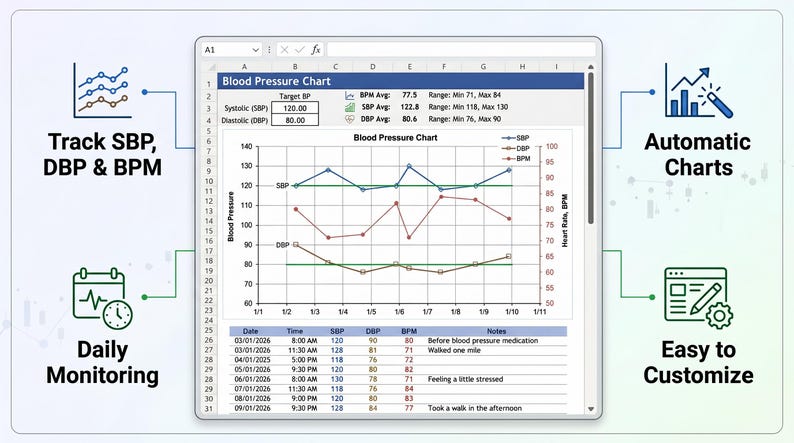Select column header C

(335, 67)
